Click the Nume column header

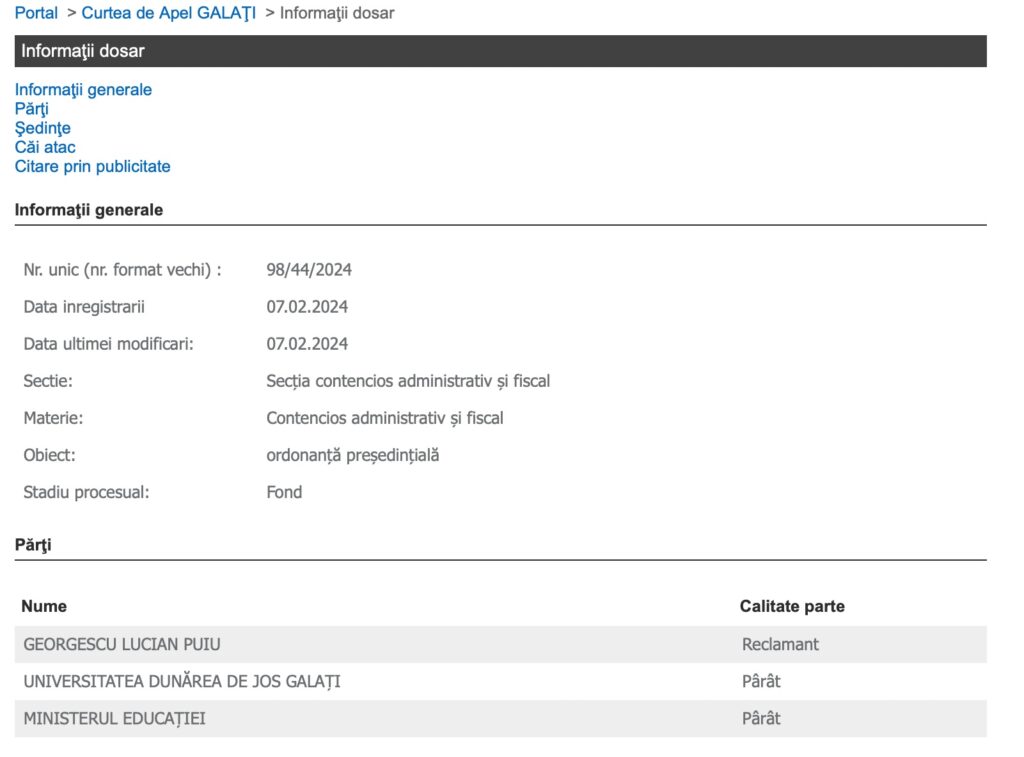[44, 606]
